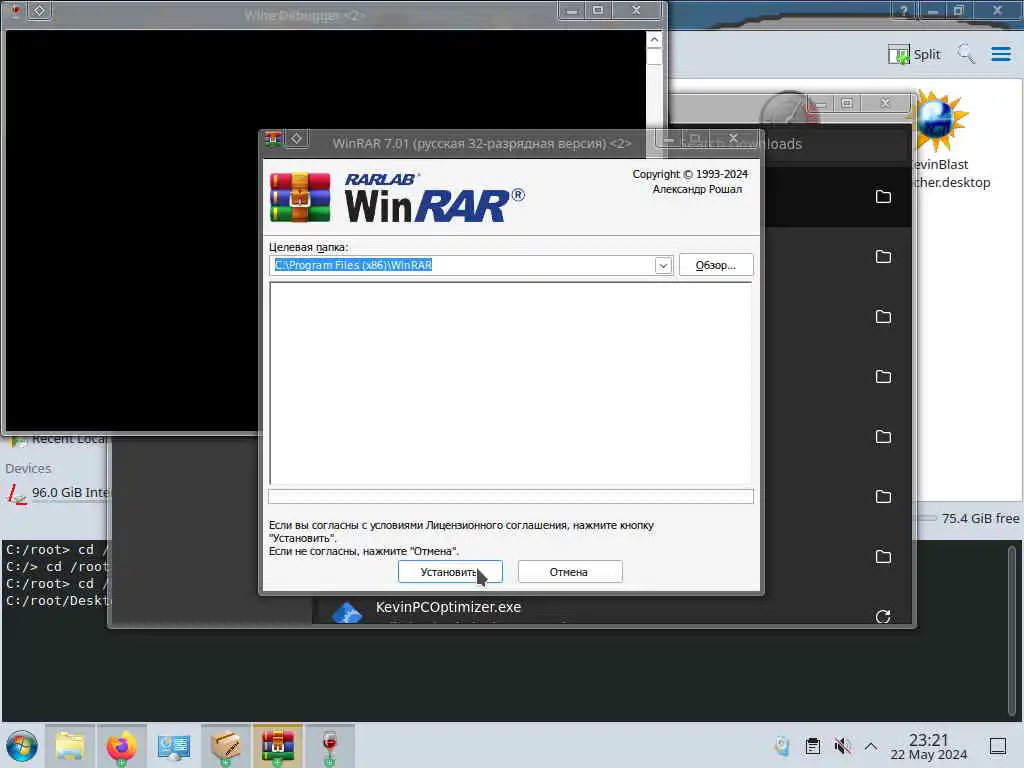Click the terminal panel vertical scrollbar
Image resolution: width=1024 pixels, height=768 pixels.
pos(1012,630)
